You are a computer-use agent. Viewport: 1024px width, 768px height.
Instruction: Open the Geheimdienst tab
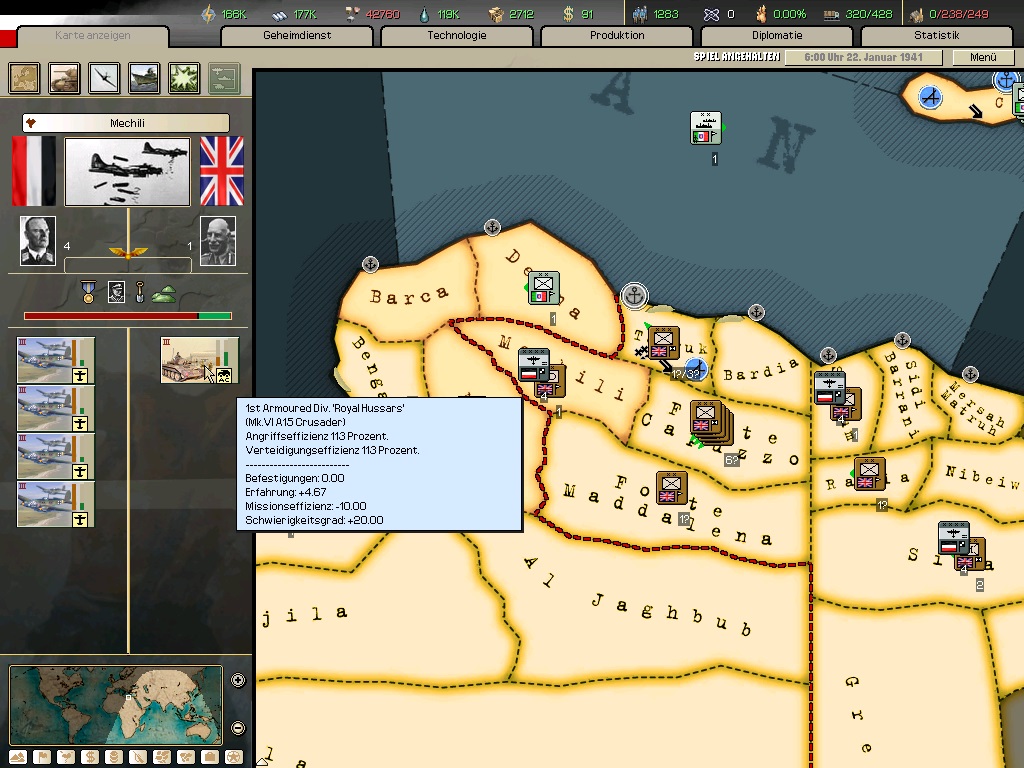(297, 36)
